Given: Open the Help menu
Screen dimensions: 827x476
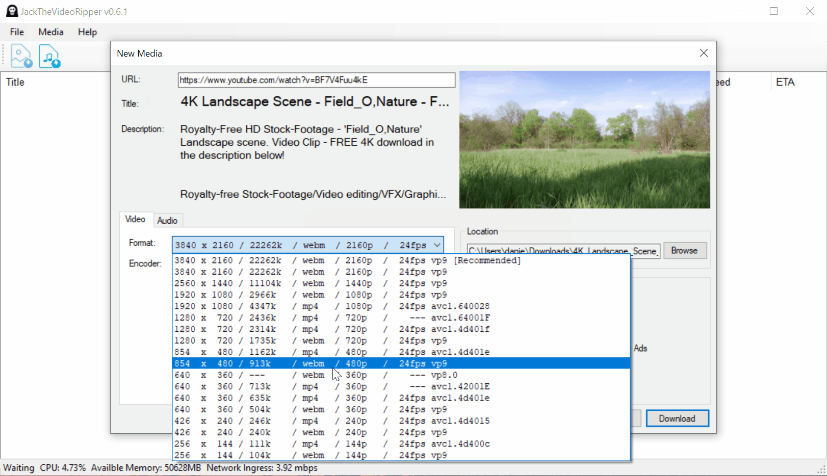Looking at the screenshot, I should [88, 32].
